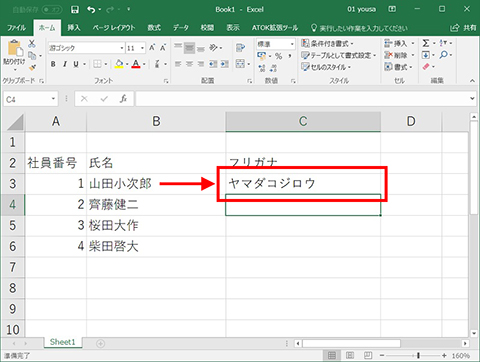Screen dimensions: 480x362
Task: Click the increase decimal icon
Action: point(262,68)
